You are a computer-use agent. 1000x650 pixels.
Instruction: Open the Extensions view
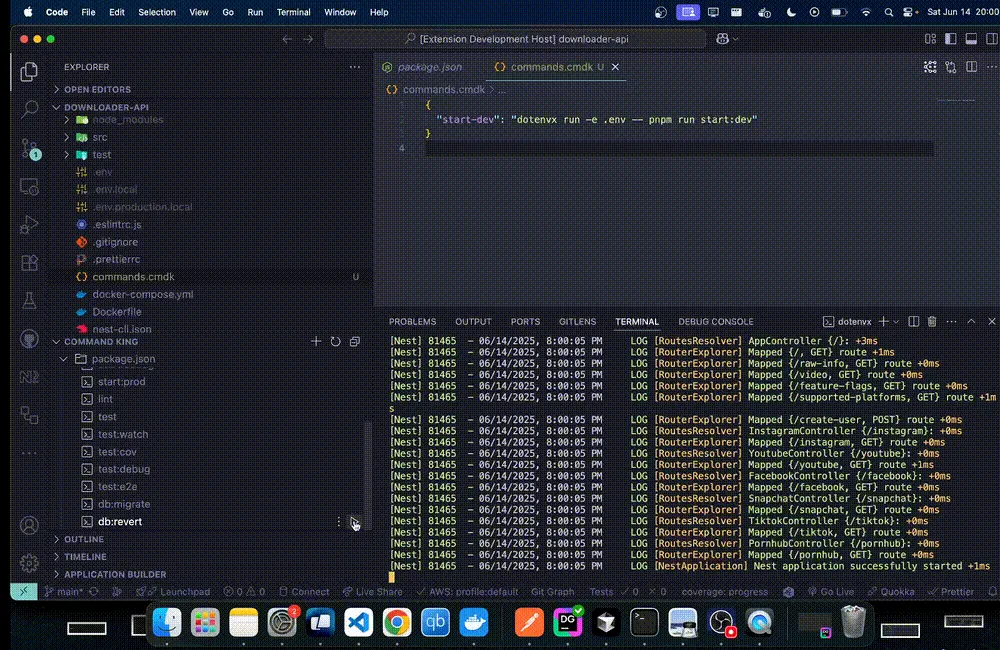[x=29, y=262]
